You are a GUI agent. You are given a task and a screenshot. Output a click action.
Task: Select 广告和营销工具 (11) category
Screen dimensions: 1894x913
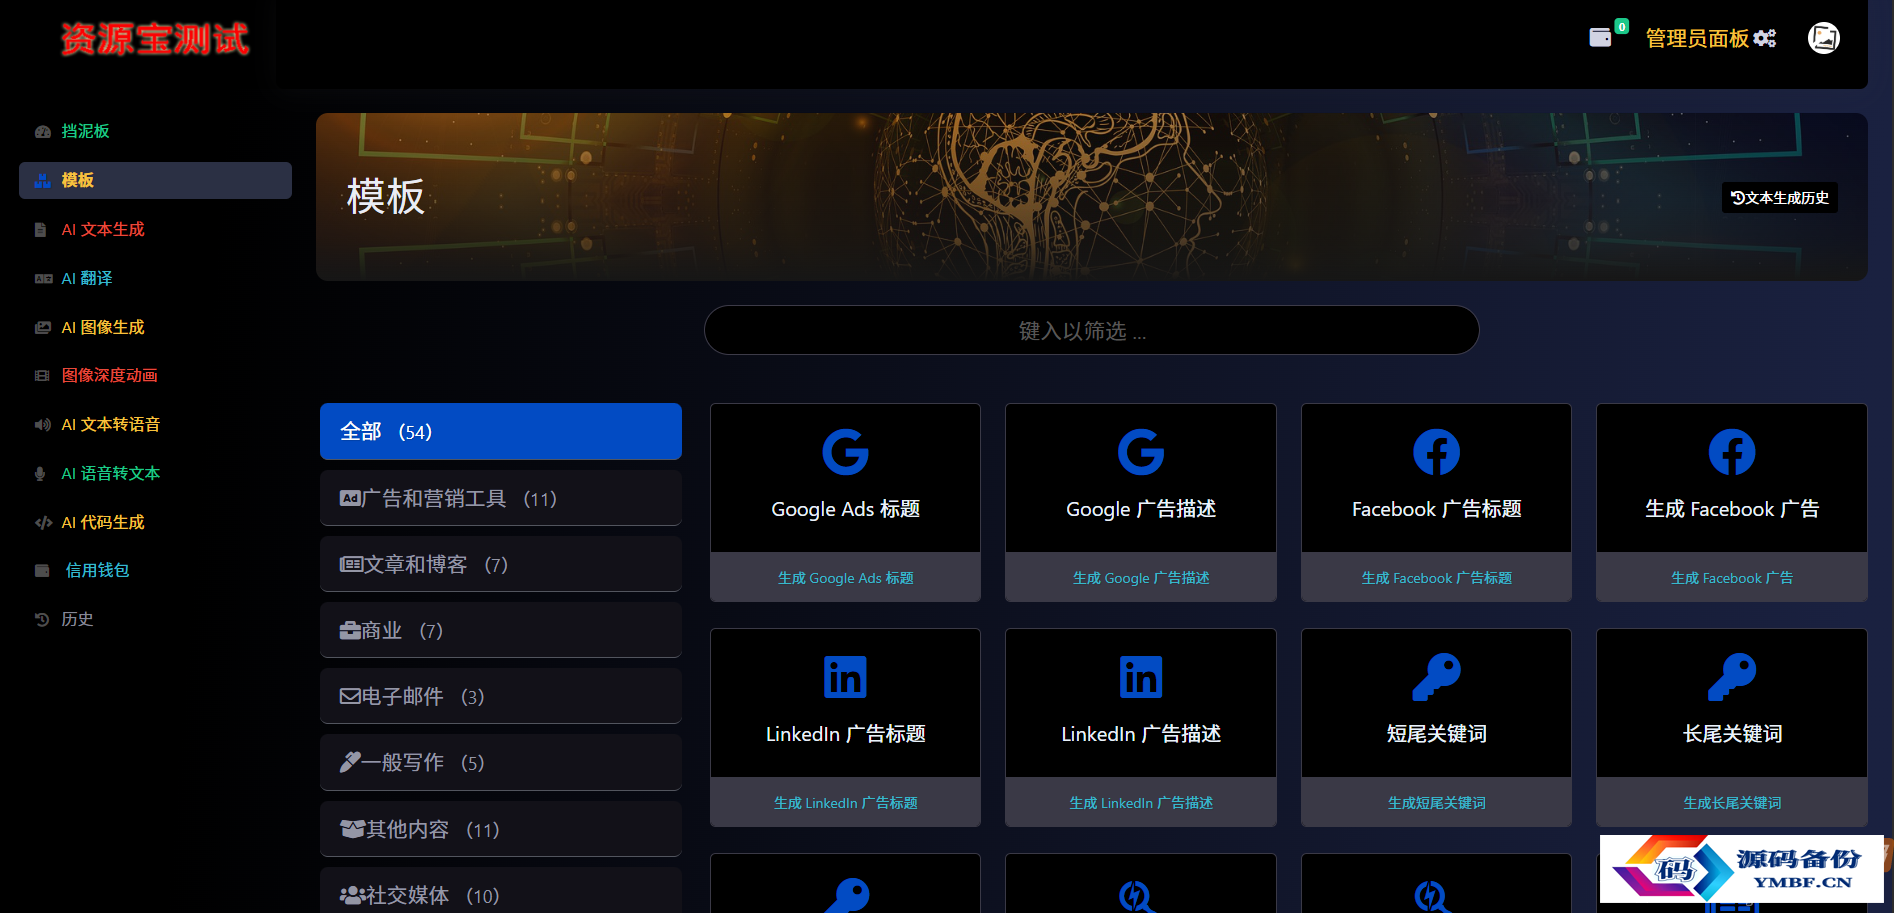[x=501, y=498]
